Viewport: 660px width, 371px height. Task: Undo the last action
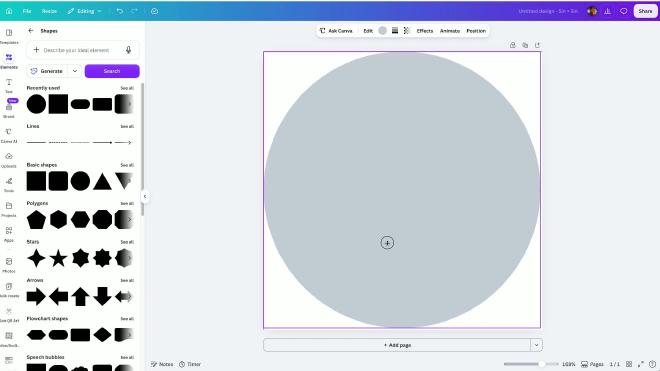tap(120, 11)
